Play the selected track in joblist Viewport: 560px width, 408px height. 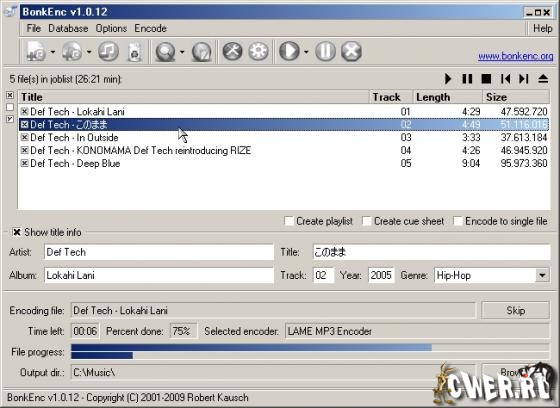coord(448,79)
